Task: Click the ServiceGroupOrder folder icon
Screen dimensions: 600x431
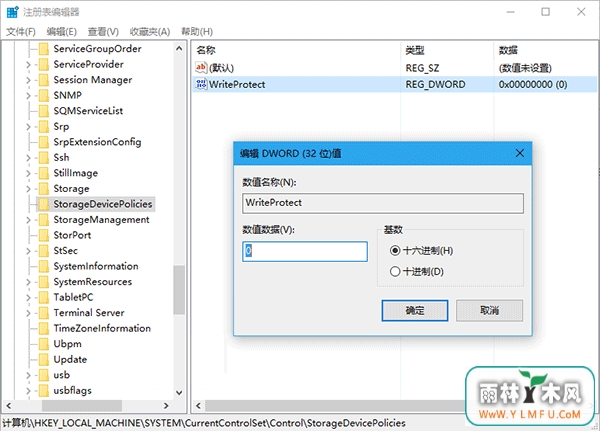Action: tap(44, 49)
